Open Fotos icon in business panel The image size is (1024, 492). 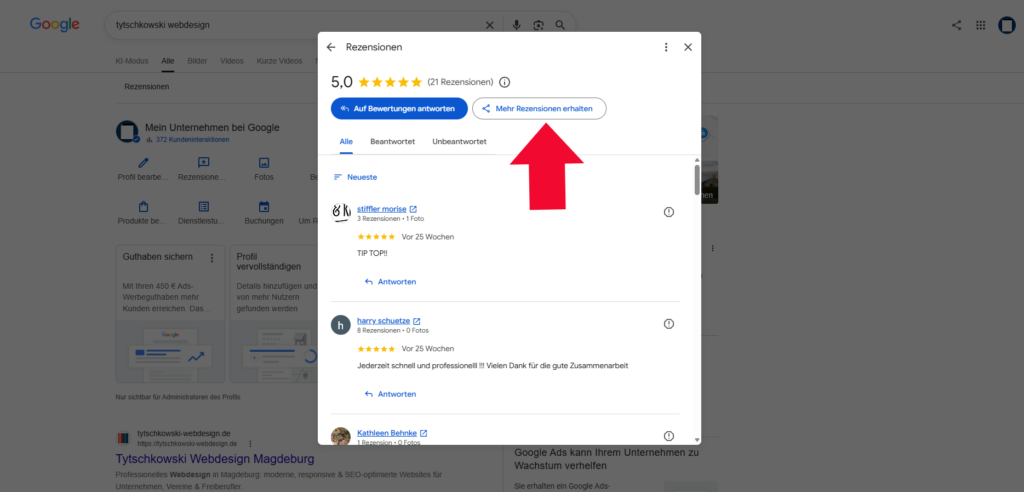264,163
